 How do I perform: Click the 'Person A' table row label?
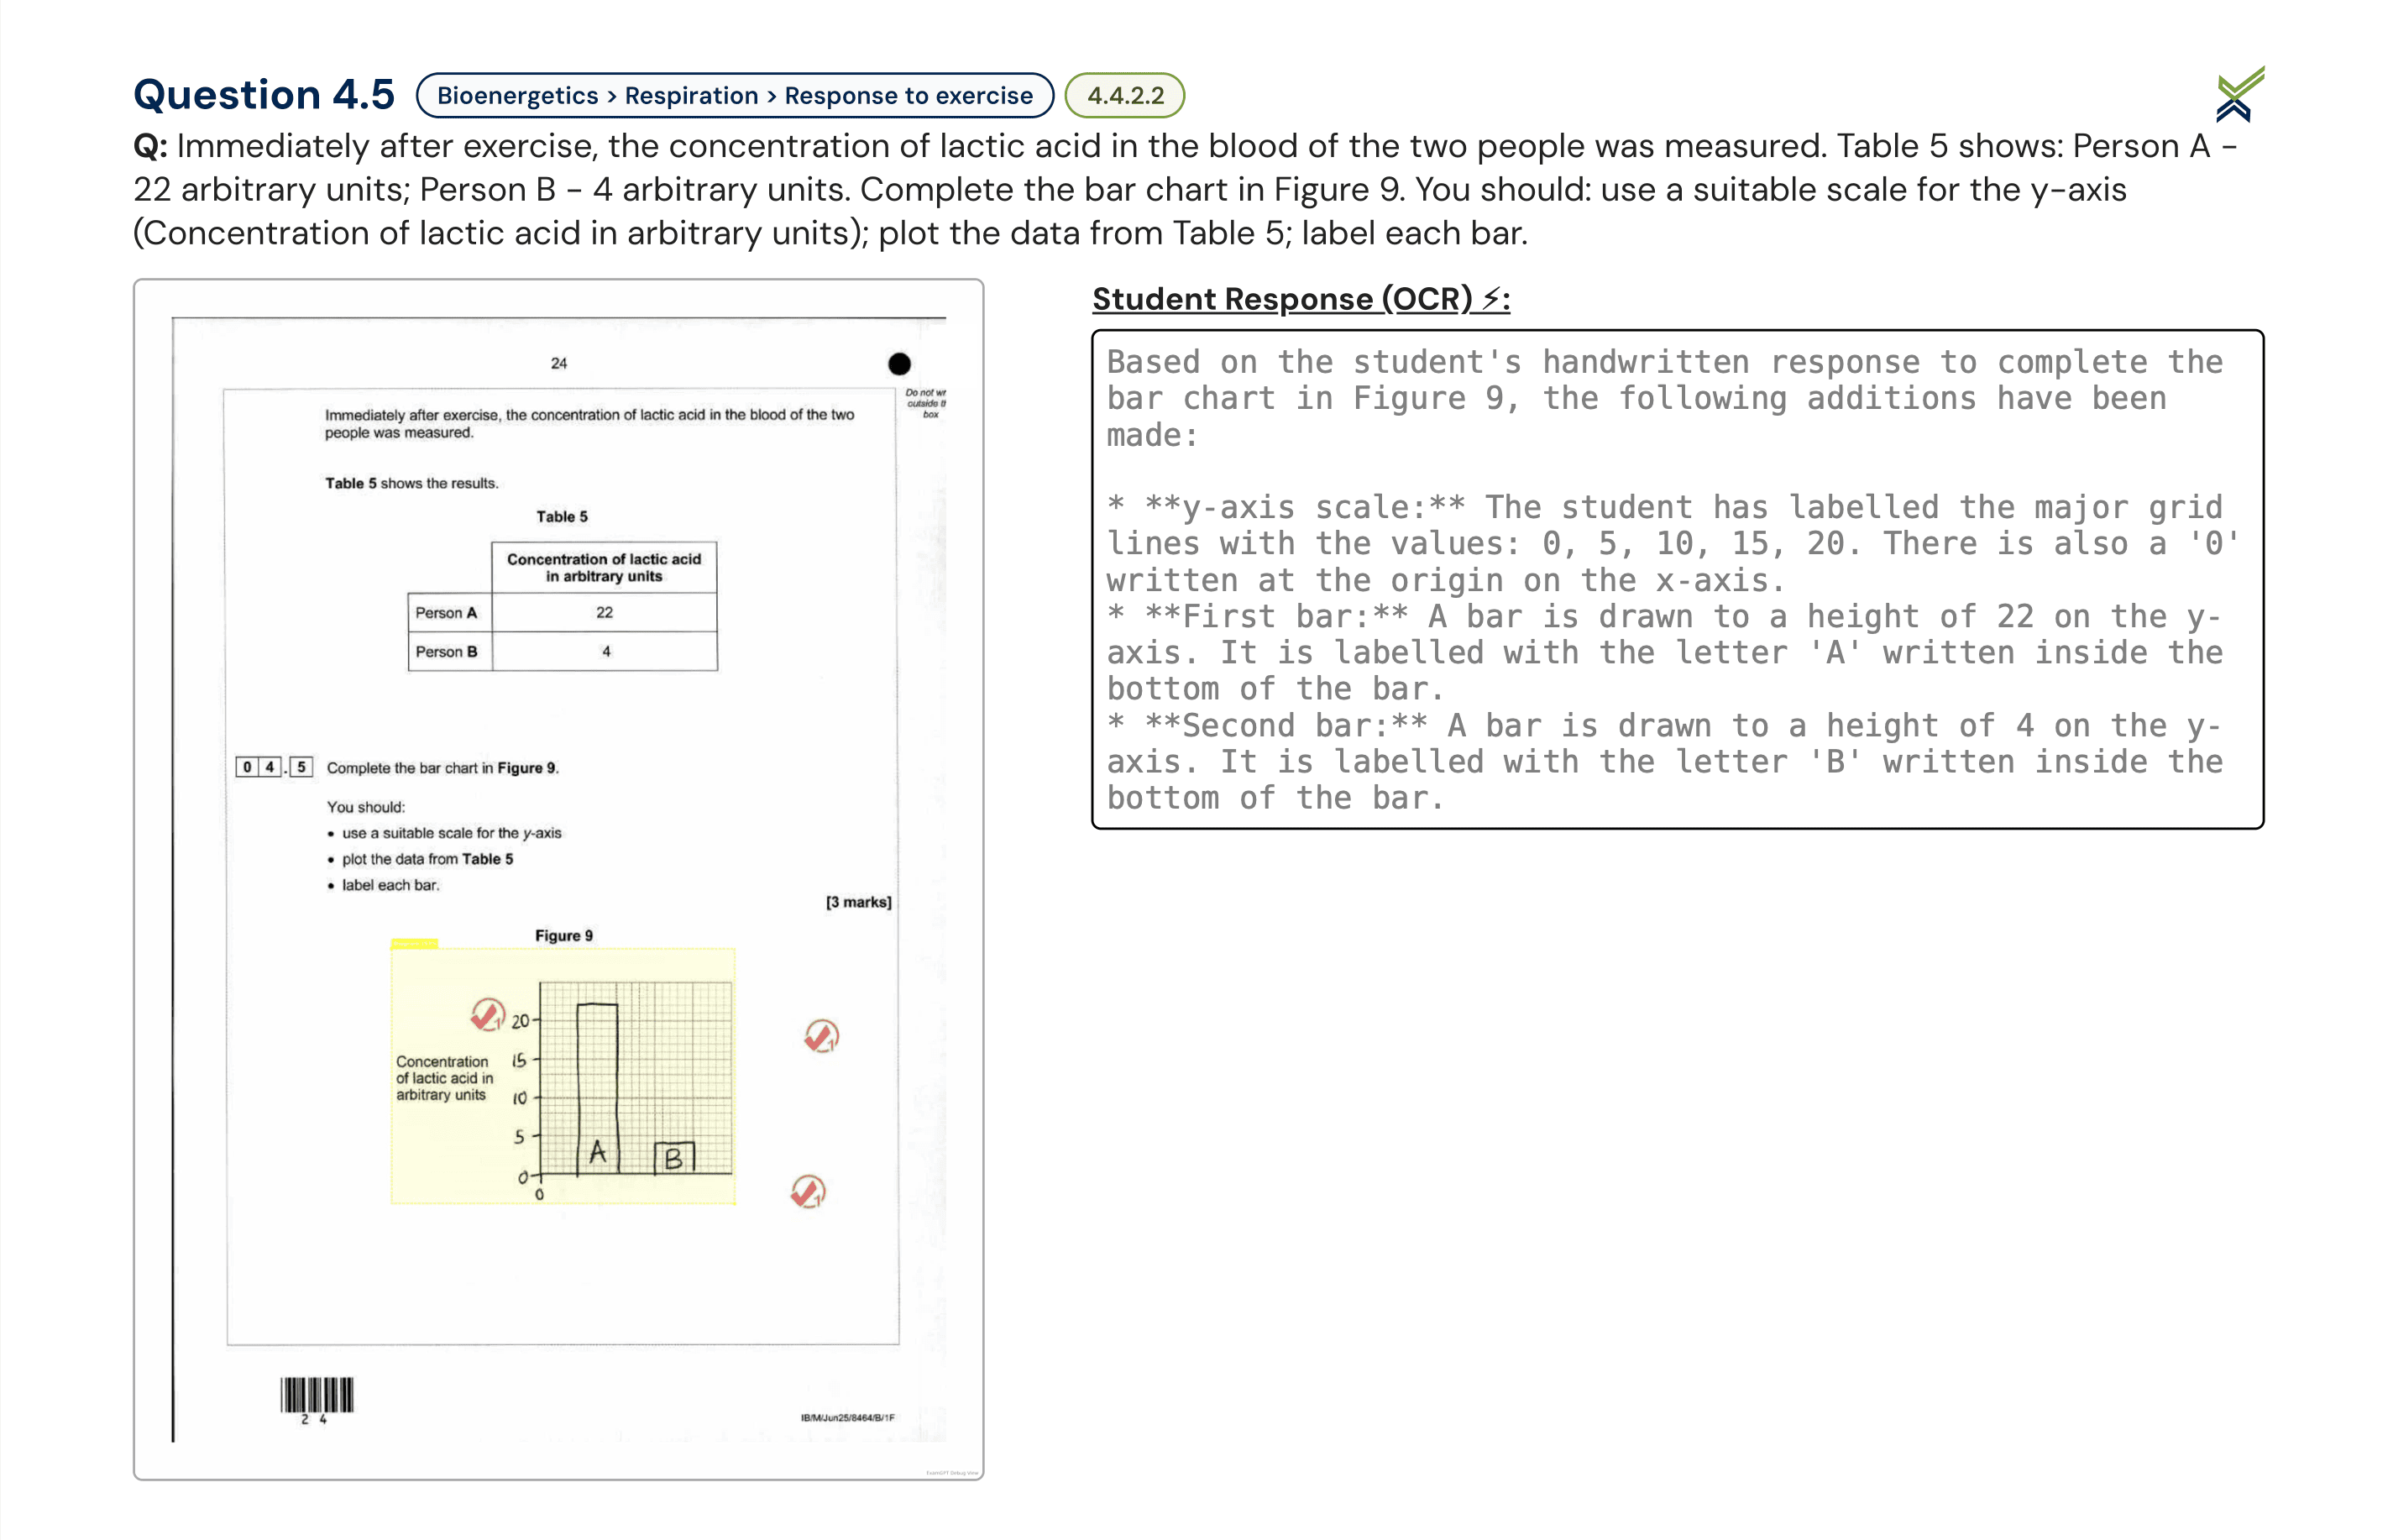[x=446, y=612]
